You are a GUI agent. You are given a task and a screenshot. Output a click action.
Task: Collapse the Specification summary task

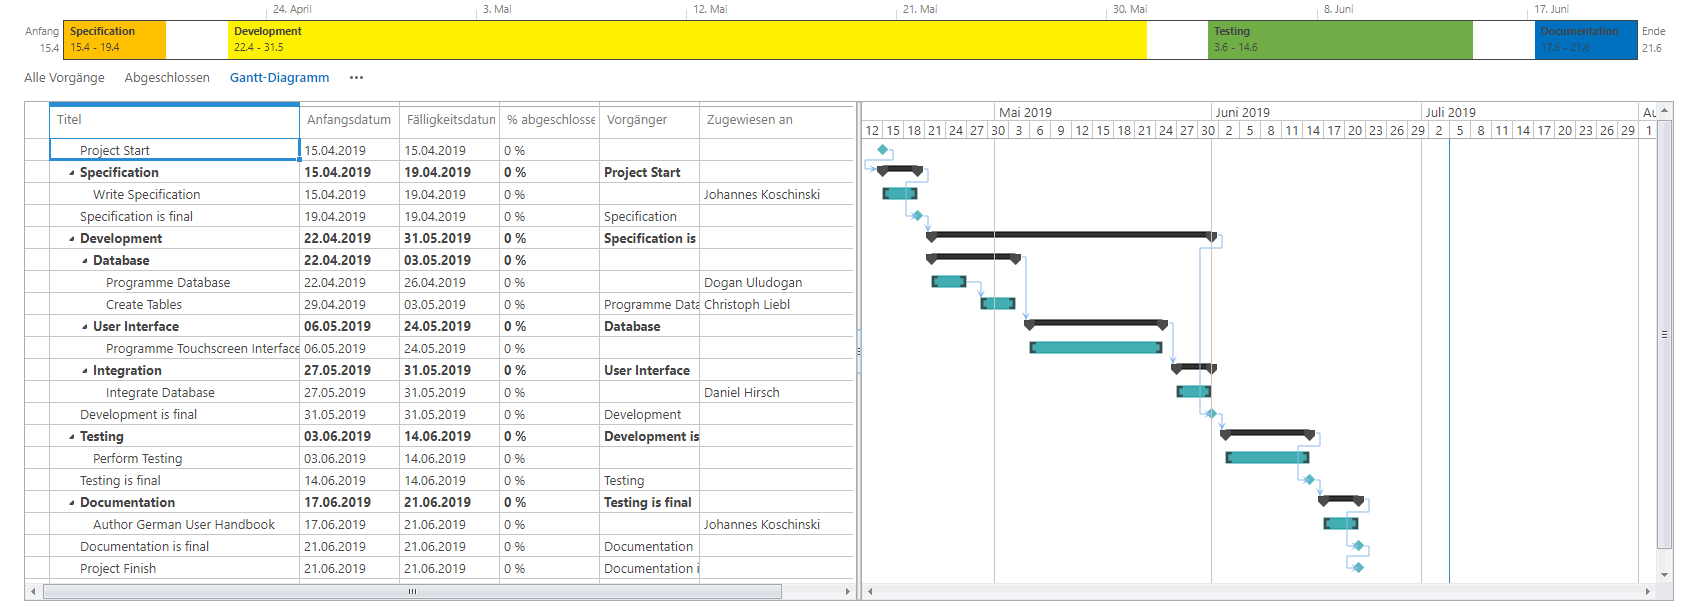(x=72, y=173)
